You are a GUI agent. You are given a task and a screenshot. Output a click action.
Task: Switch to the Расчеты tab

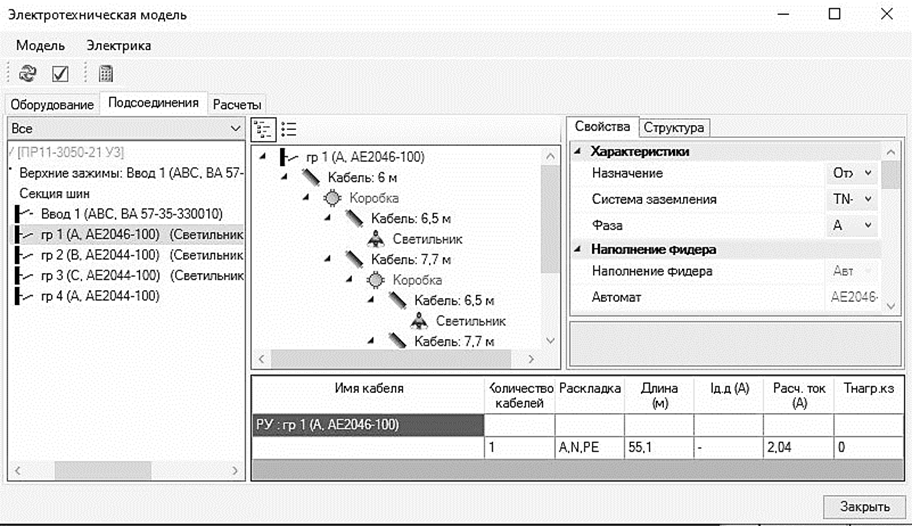[x=237, y=104]
